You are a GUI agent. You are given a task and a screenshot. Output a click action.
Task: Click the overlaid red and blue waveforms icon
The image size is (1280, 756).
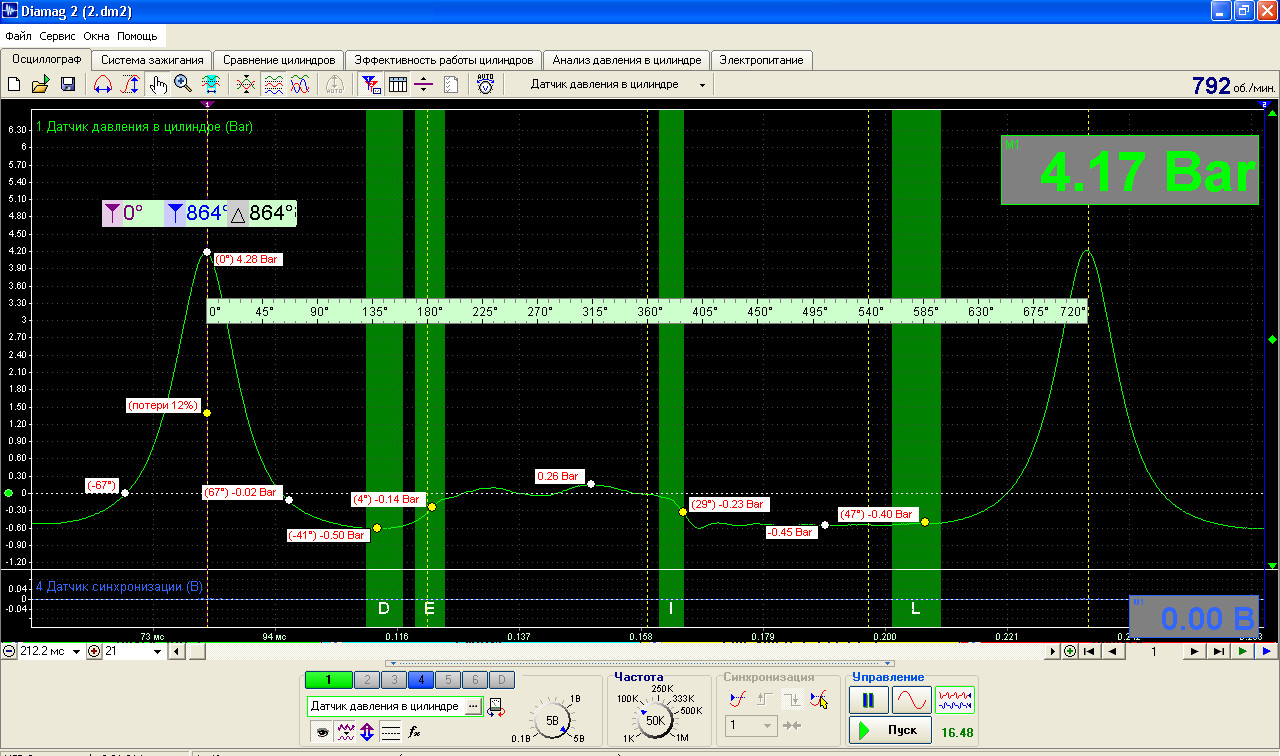(x=300, y=85)
